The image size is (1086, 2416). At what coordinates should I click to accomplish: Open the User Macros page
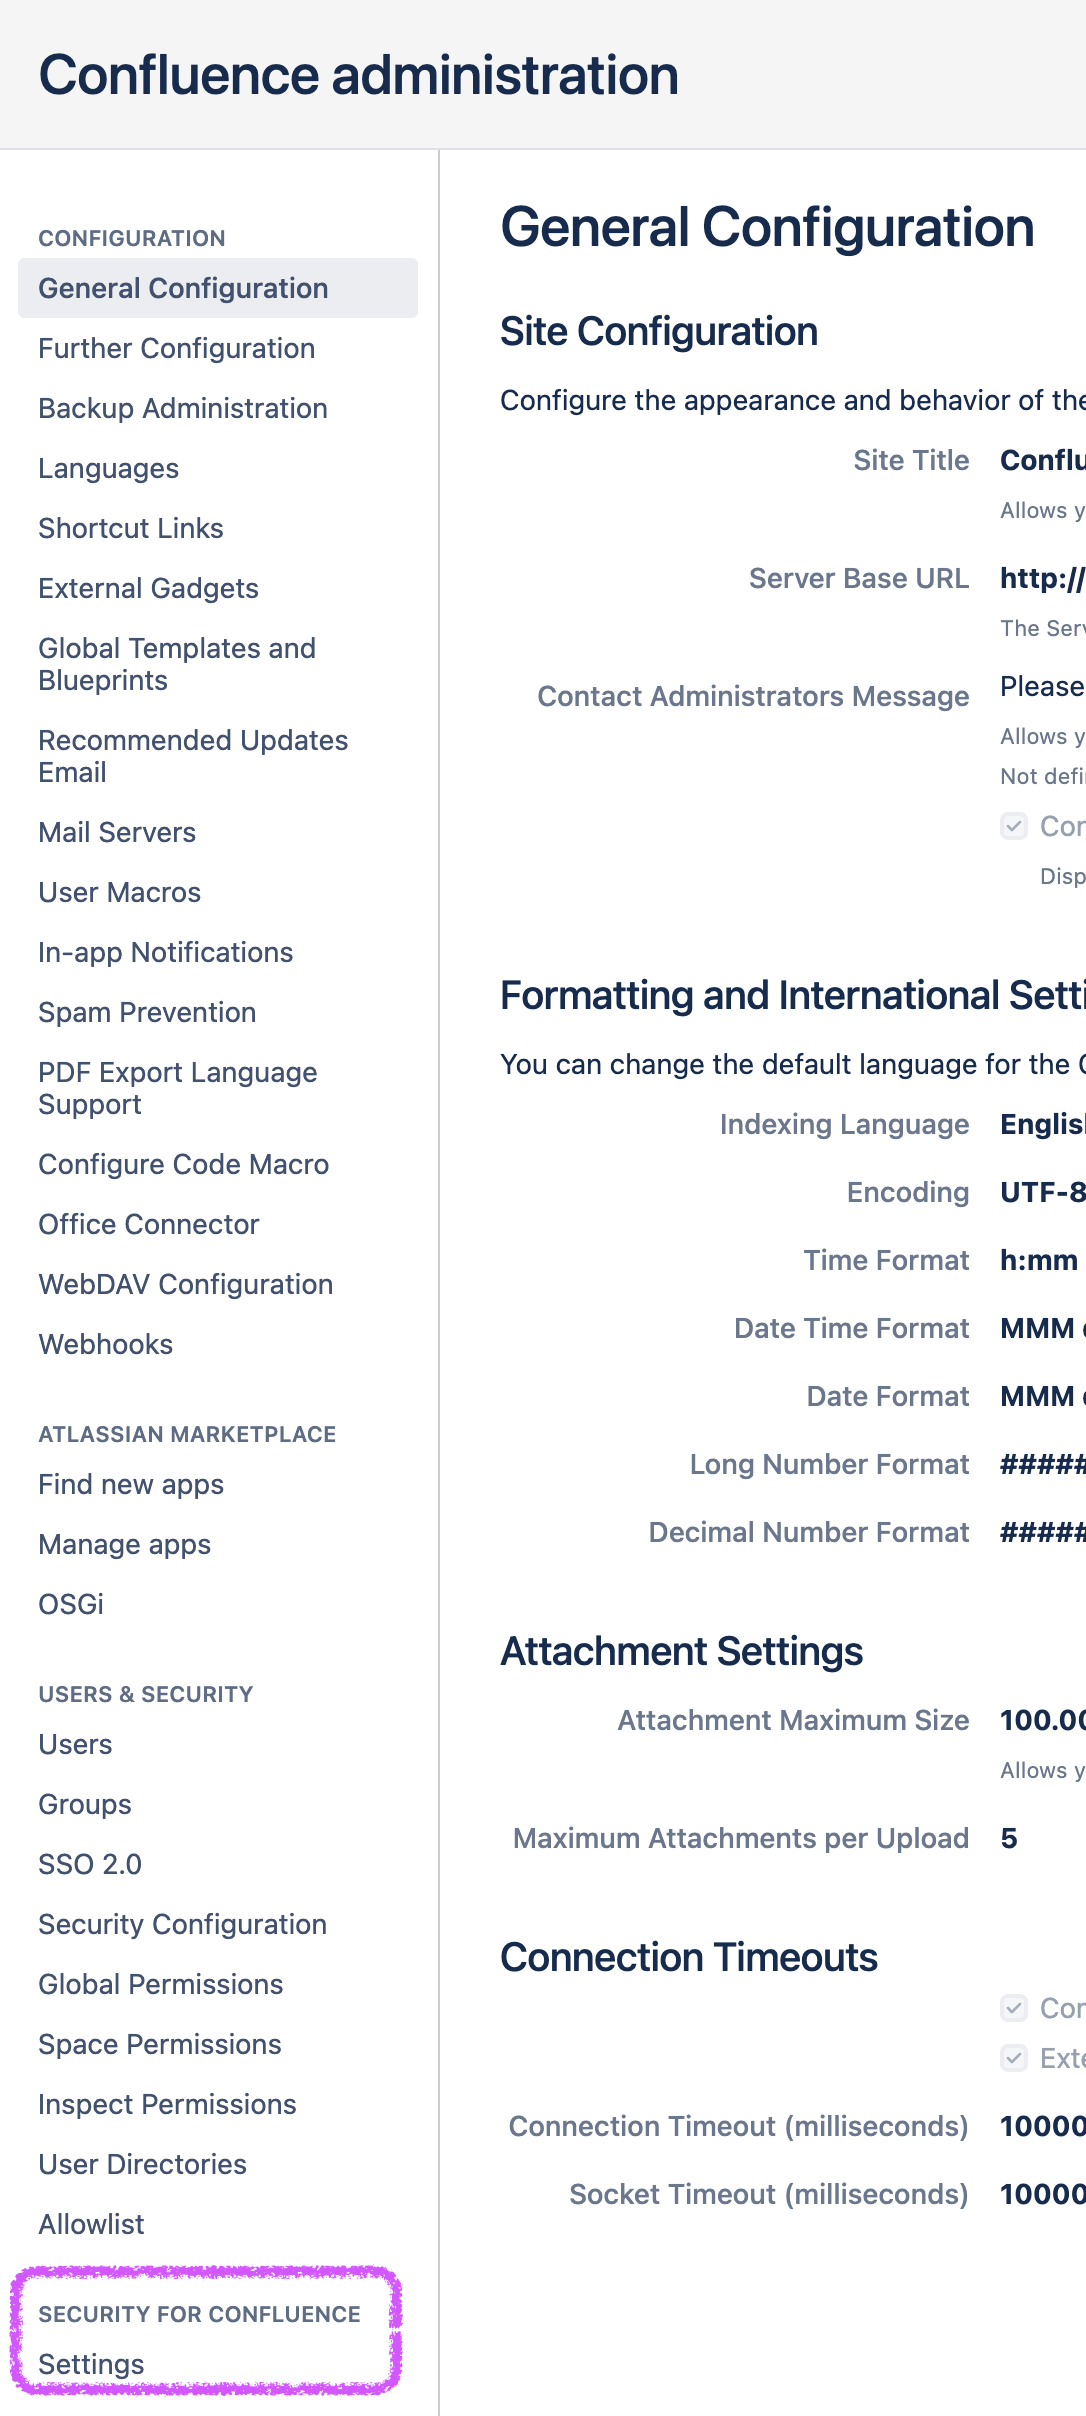[x=119, y=892]
